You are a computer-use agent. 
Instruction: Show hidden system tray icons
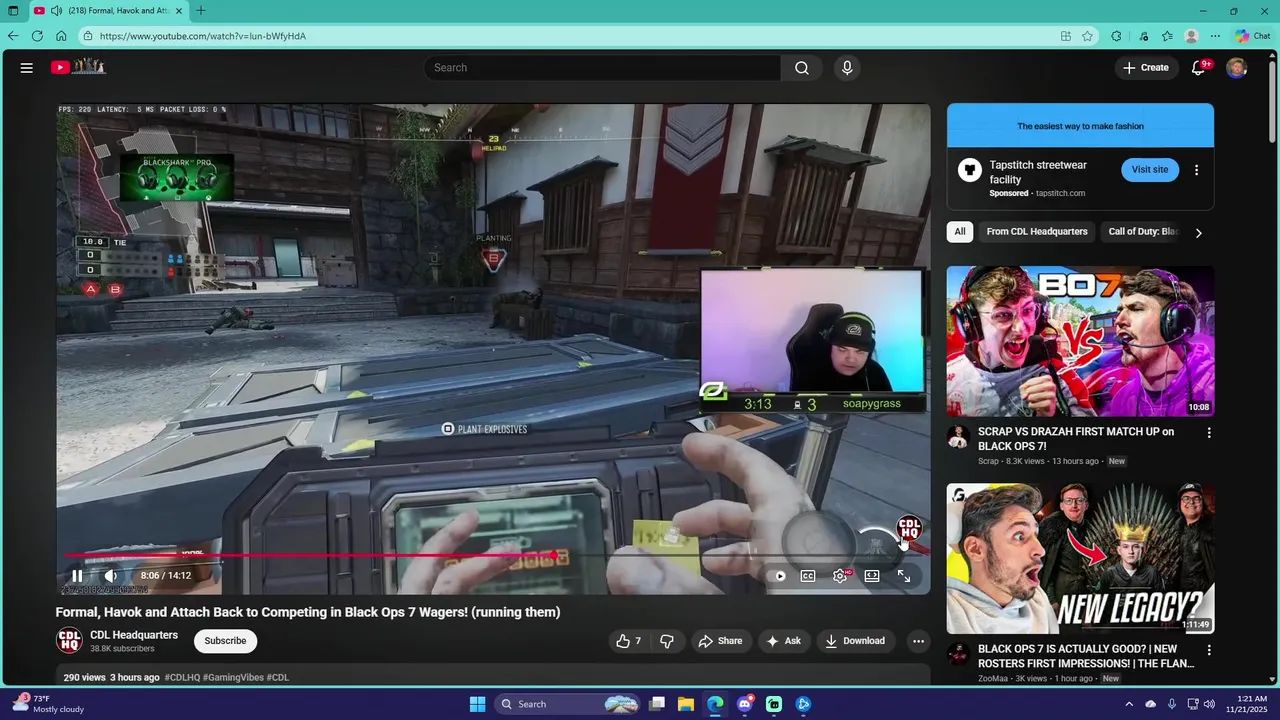pos(1131,704)
